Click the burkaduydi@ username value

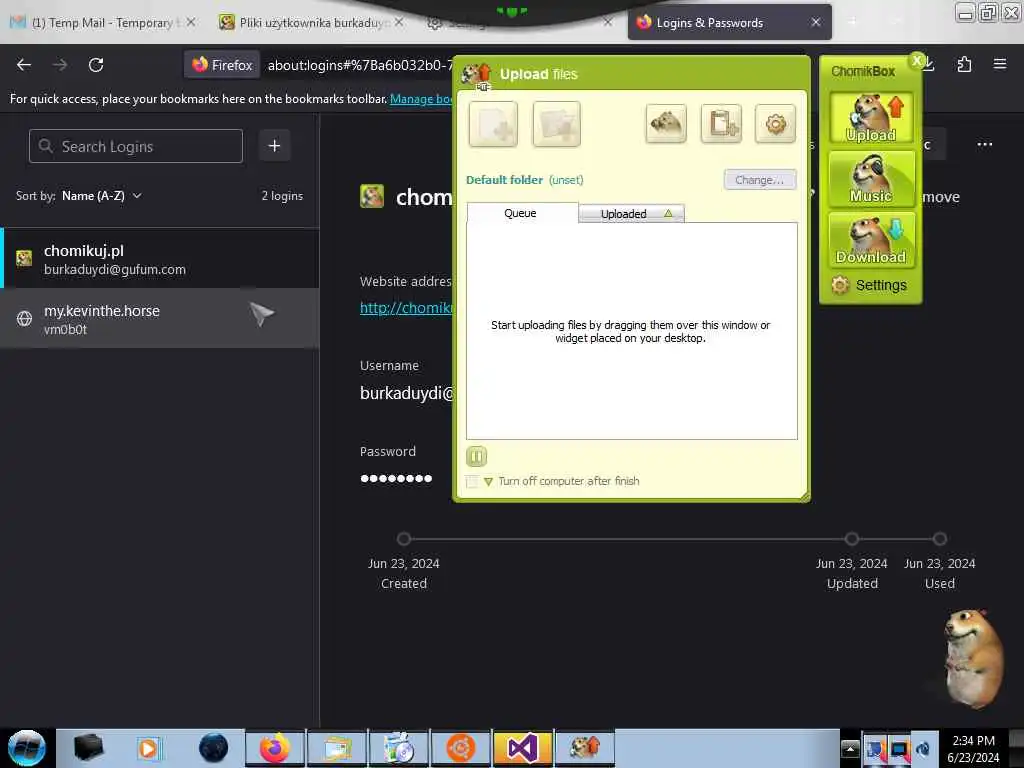pos(406,393)
